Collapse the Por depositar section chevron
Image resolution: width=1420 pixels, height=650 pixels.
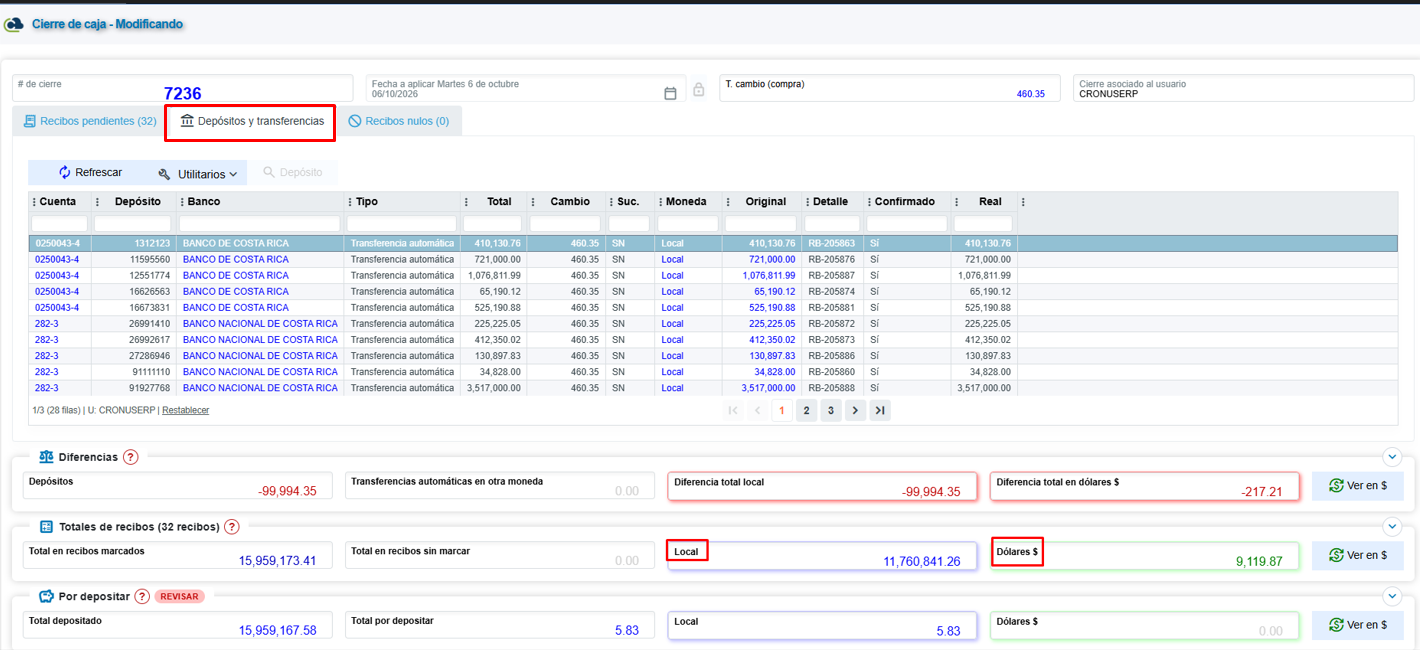1392,596
